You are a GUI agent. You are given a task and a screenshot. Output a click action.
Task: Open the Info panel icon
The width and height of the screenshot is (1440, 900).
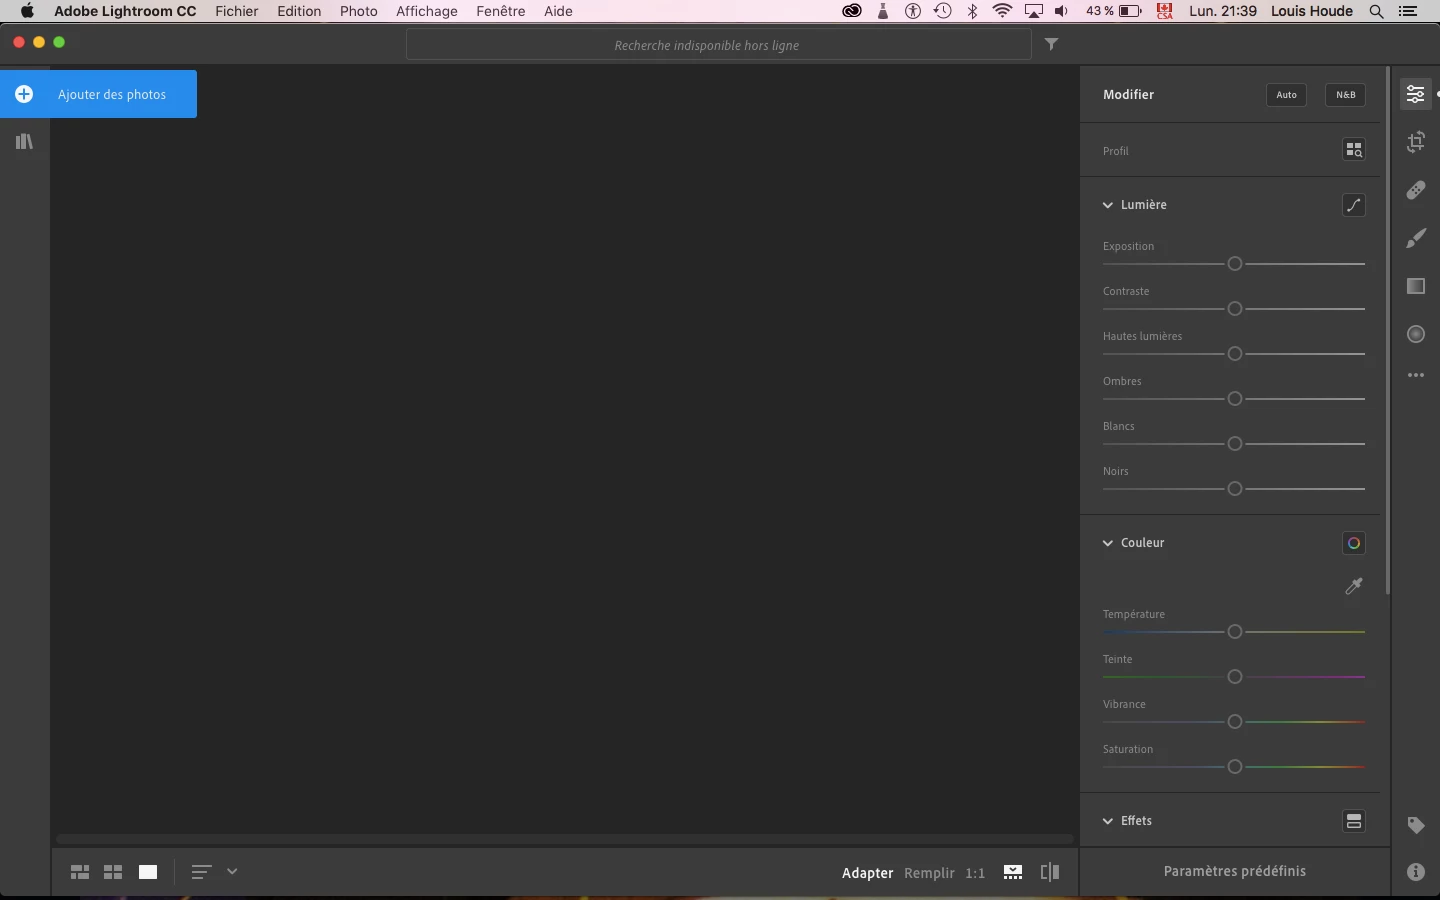pos(1416,872)
